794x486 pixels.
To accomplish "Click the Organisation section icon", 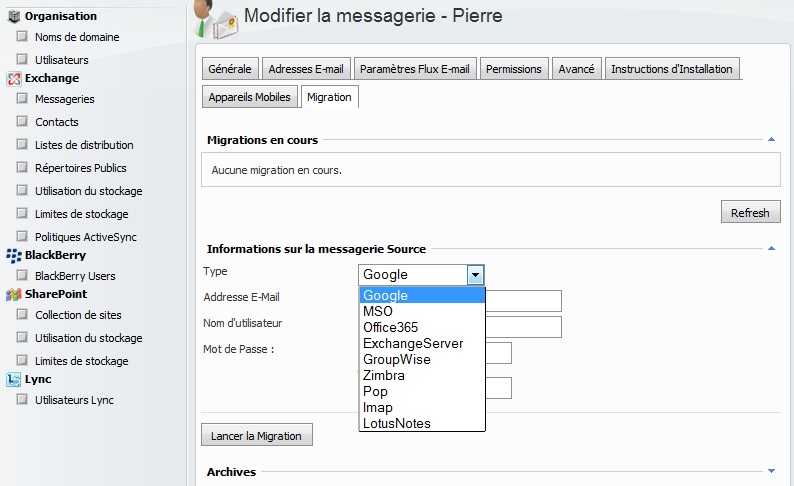I will [x=14, y=16].
